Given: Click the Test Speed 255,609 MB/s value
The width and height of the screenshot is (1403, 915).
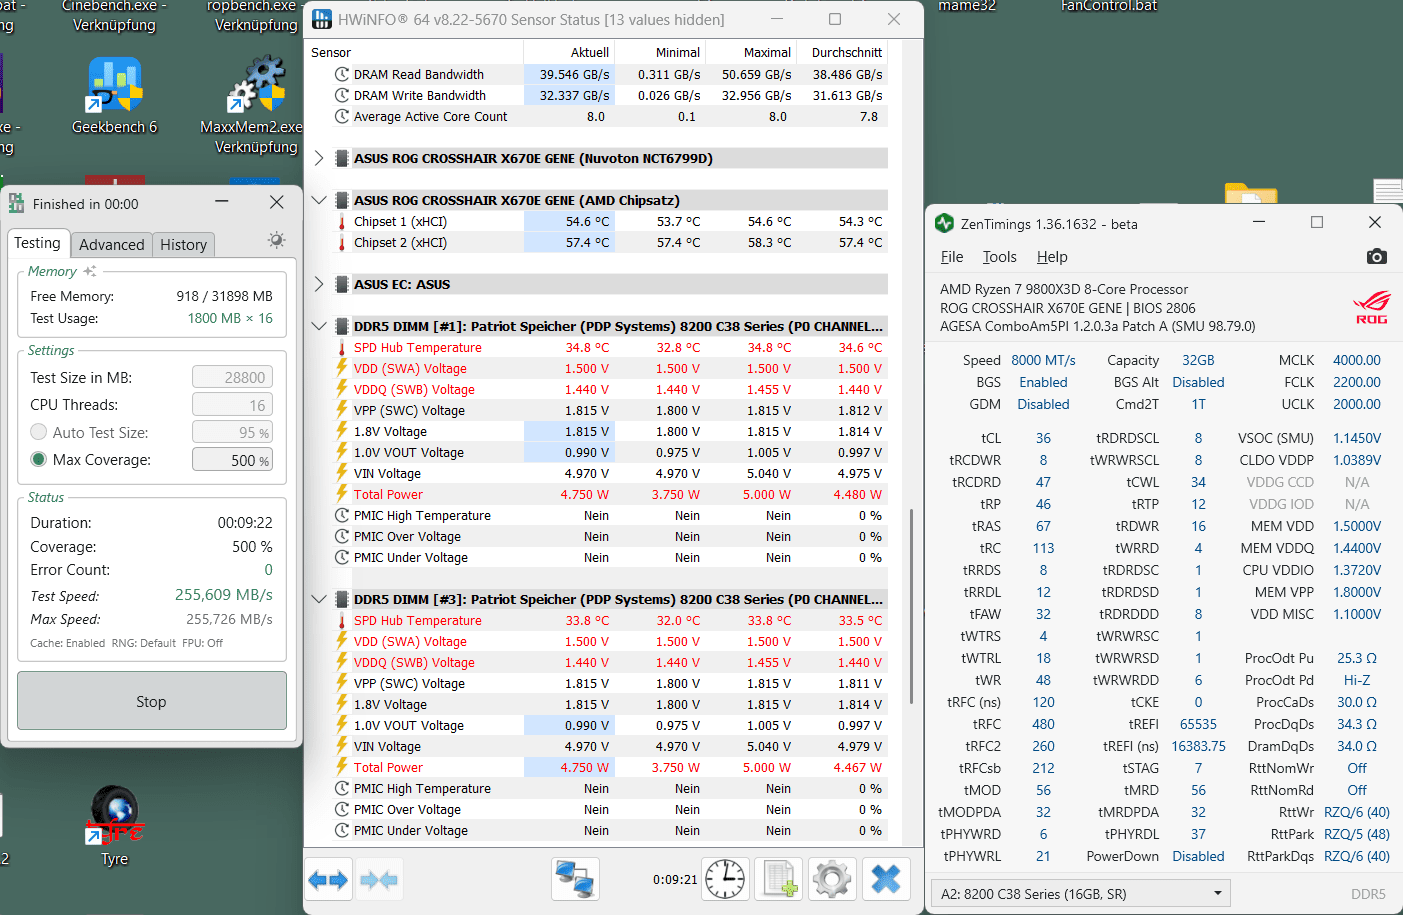Looking at the screenshot, I should pyautogui.click(x=224, y=595).
